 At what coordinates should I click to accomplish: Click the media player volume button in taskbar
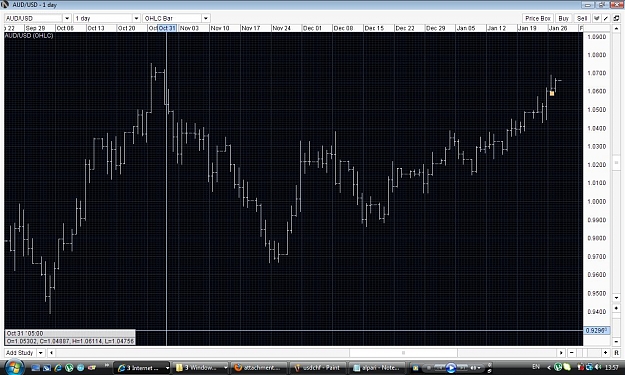[474, 368]
